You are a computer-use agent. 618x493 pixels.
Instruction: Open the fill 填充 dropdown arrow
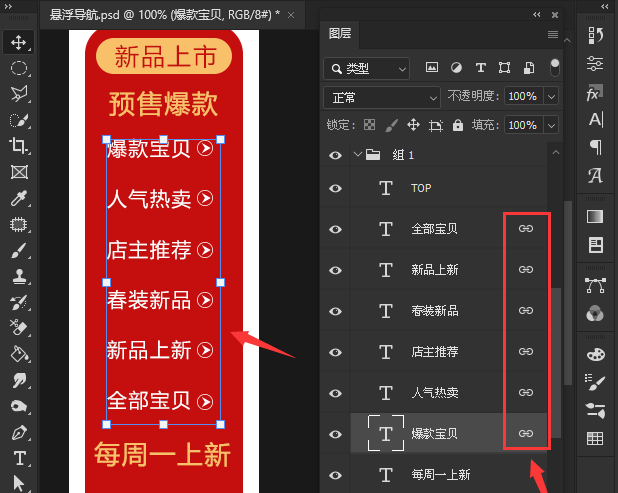click(x=551, y=126)
